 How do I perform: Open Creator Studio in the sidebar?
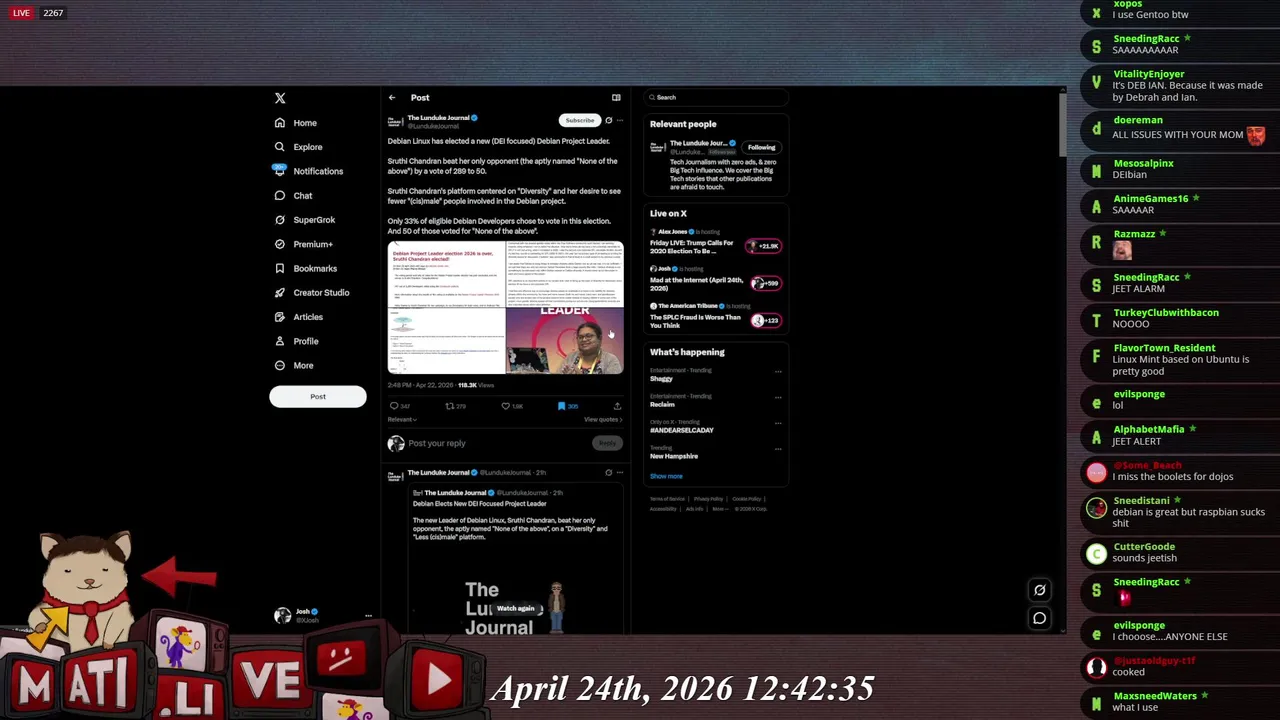coord(311,293)
